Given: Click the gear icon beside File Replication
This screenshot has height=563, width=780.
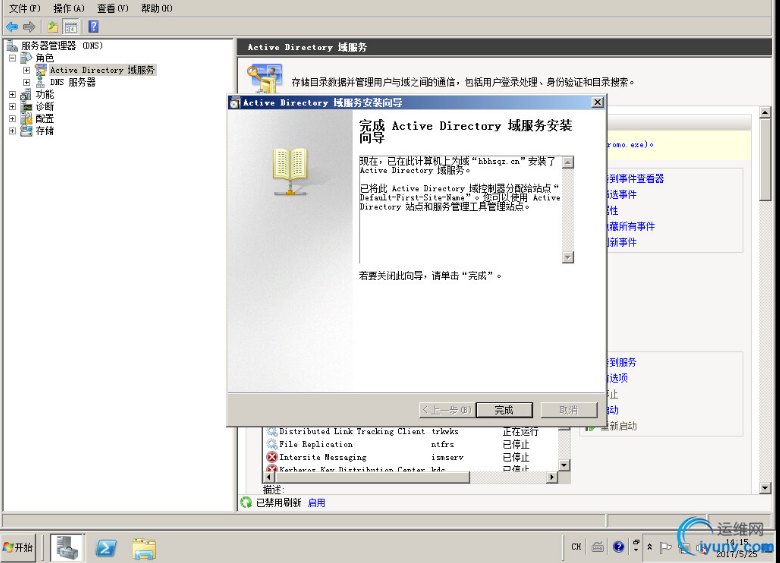Looking at the screenshot, I should 272,444.
